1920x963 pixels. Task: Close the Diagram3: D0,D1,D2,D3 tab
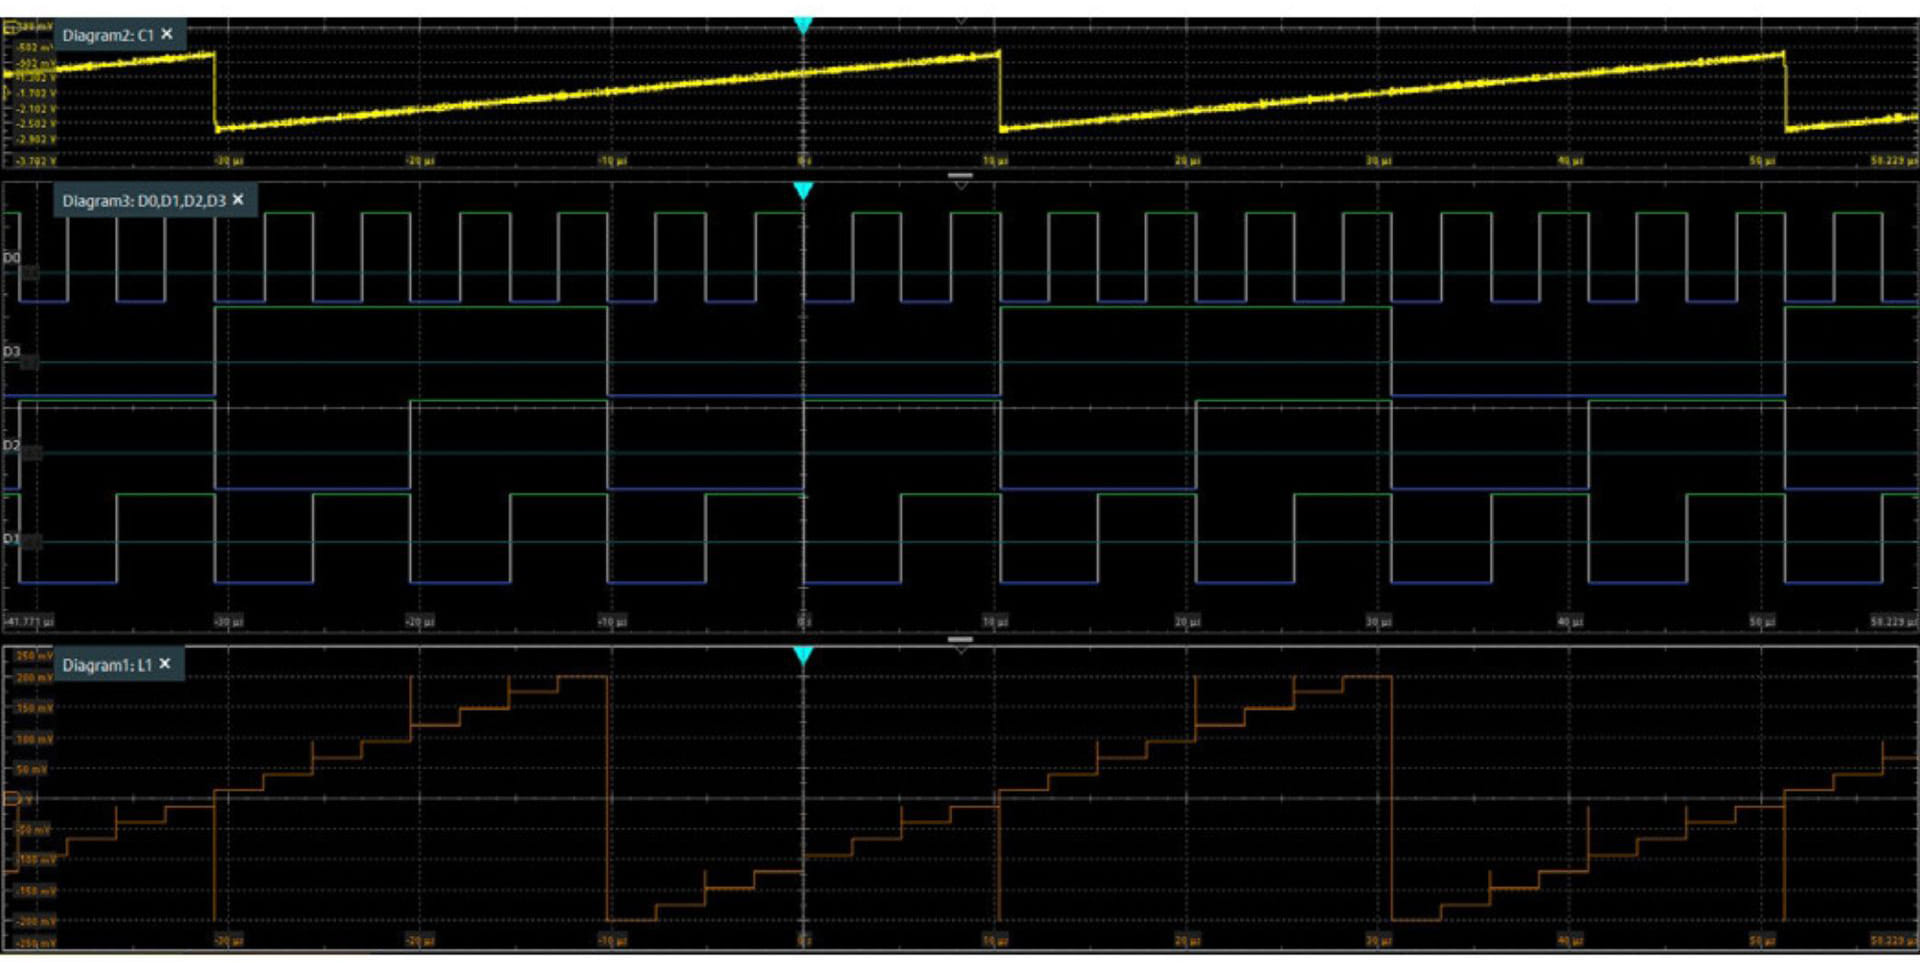(x=238, y=200)
